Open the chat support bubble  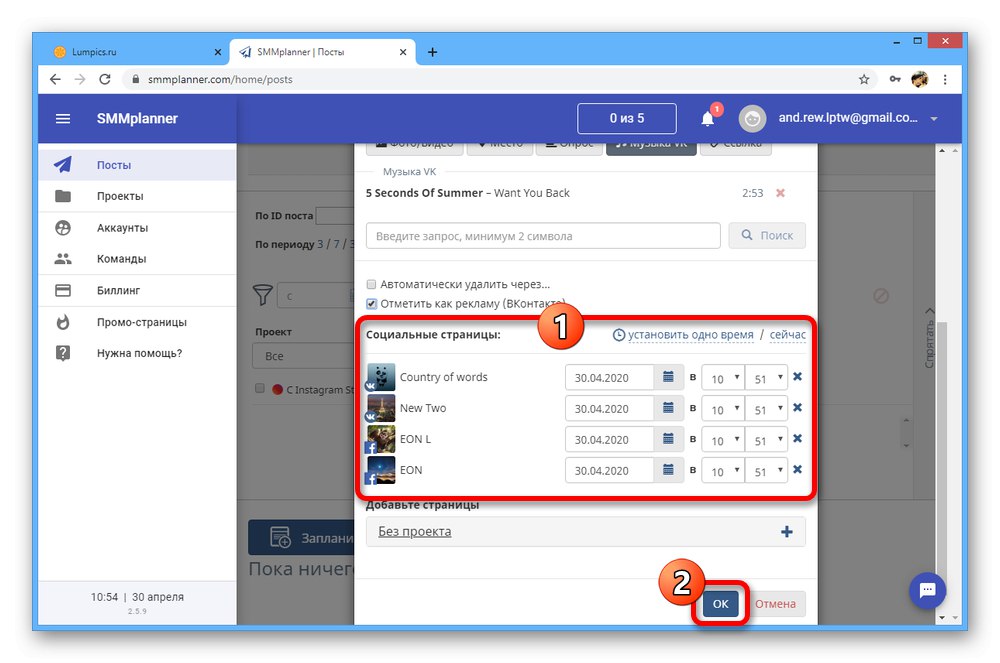tap(927, 590)
